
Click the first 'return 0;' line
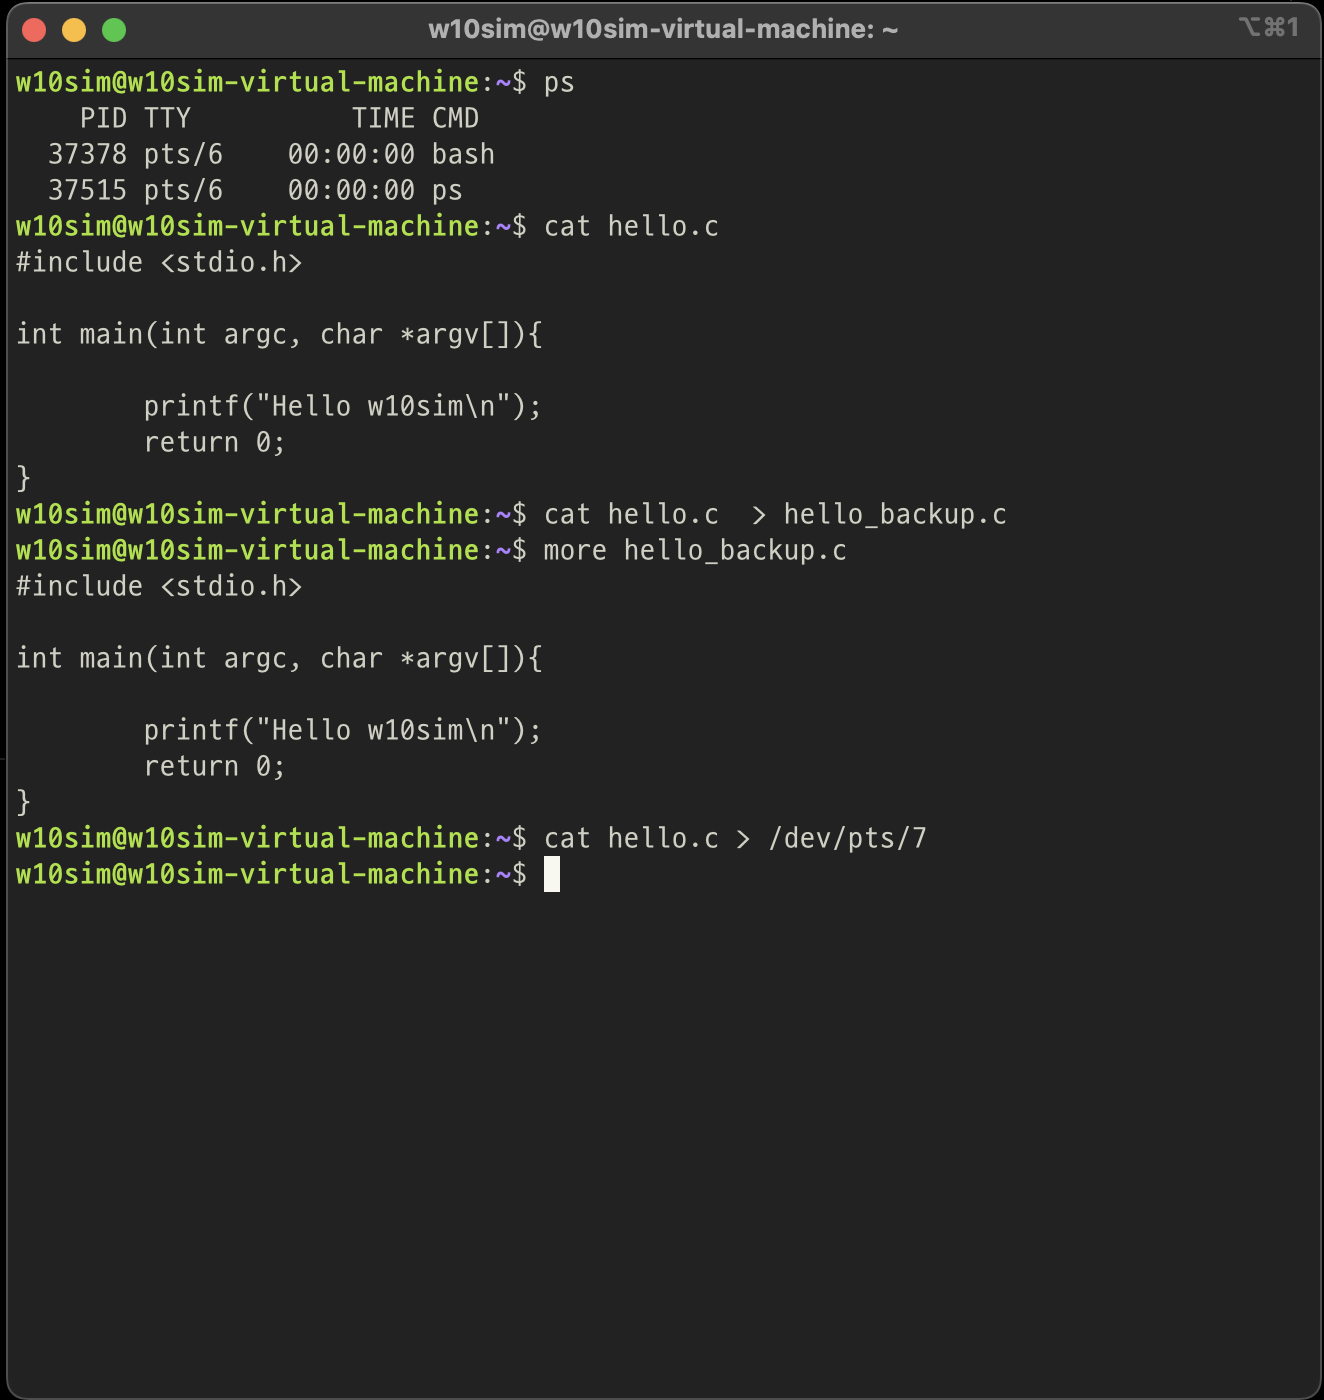[215, 442]
